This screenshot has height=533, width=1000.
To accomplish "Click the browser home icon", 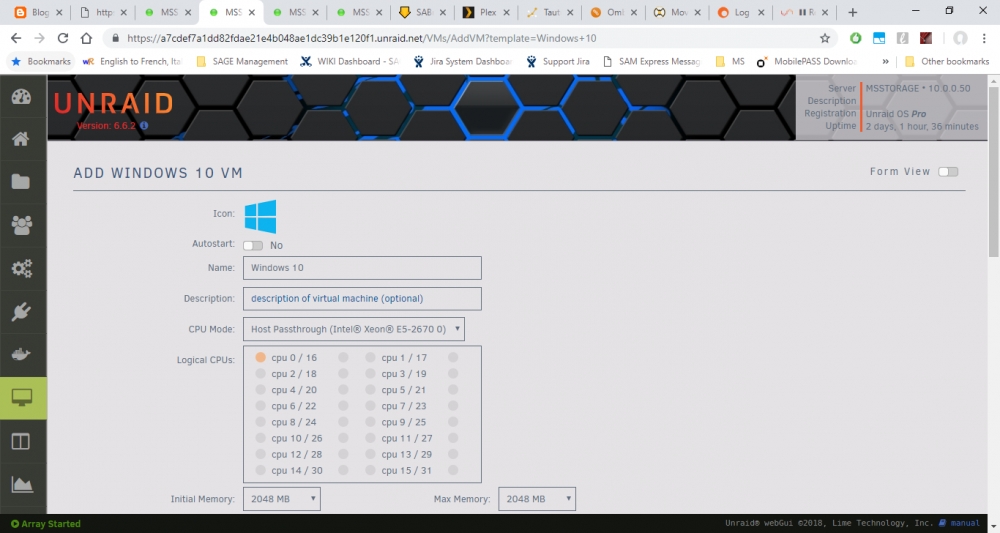I will click(x=86, y=38).
